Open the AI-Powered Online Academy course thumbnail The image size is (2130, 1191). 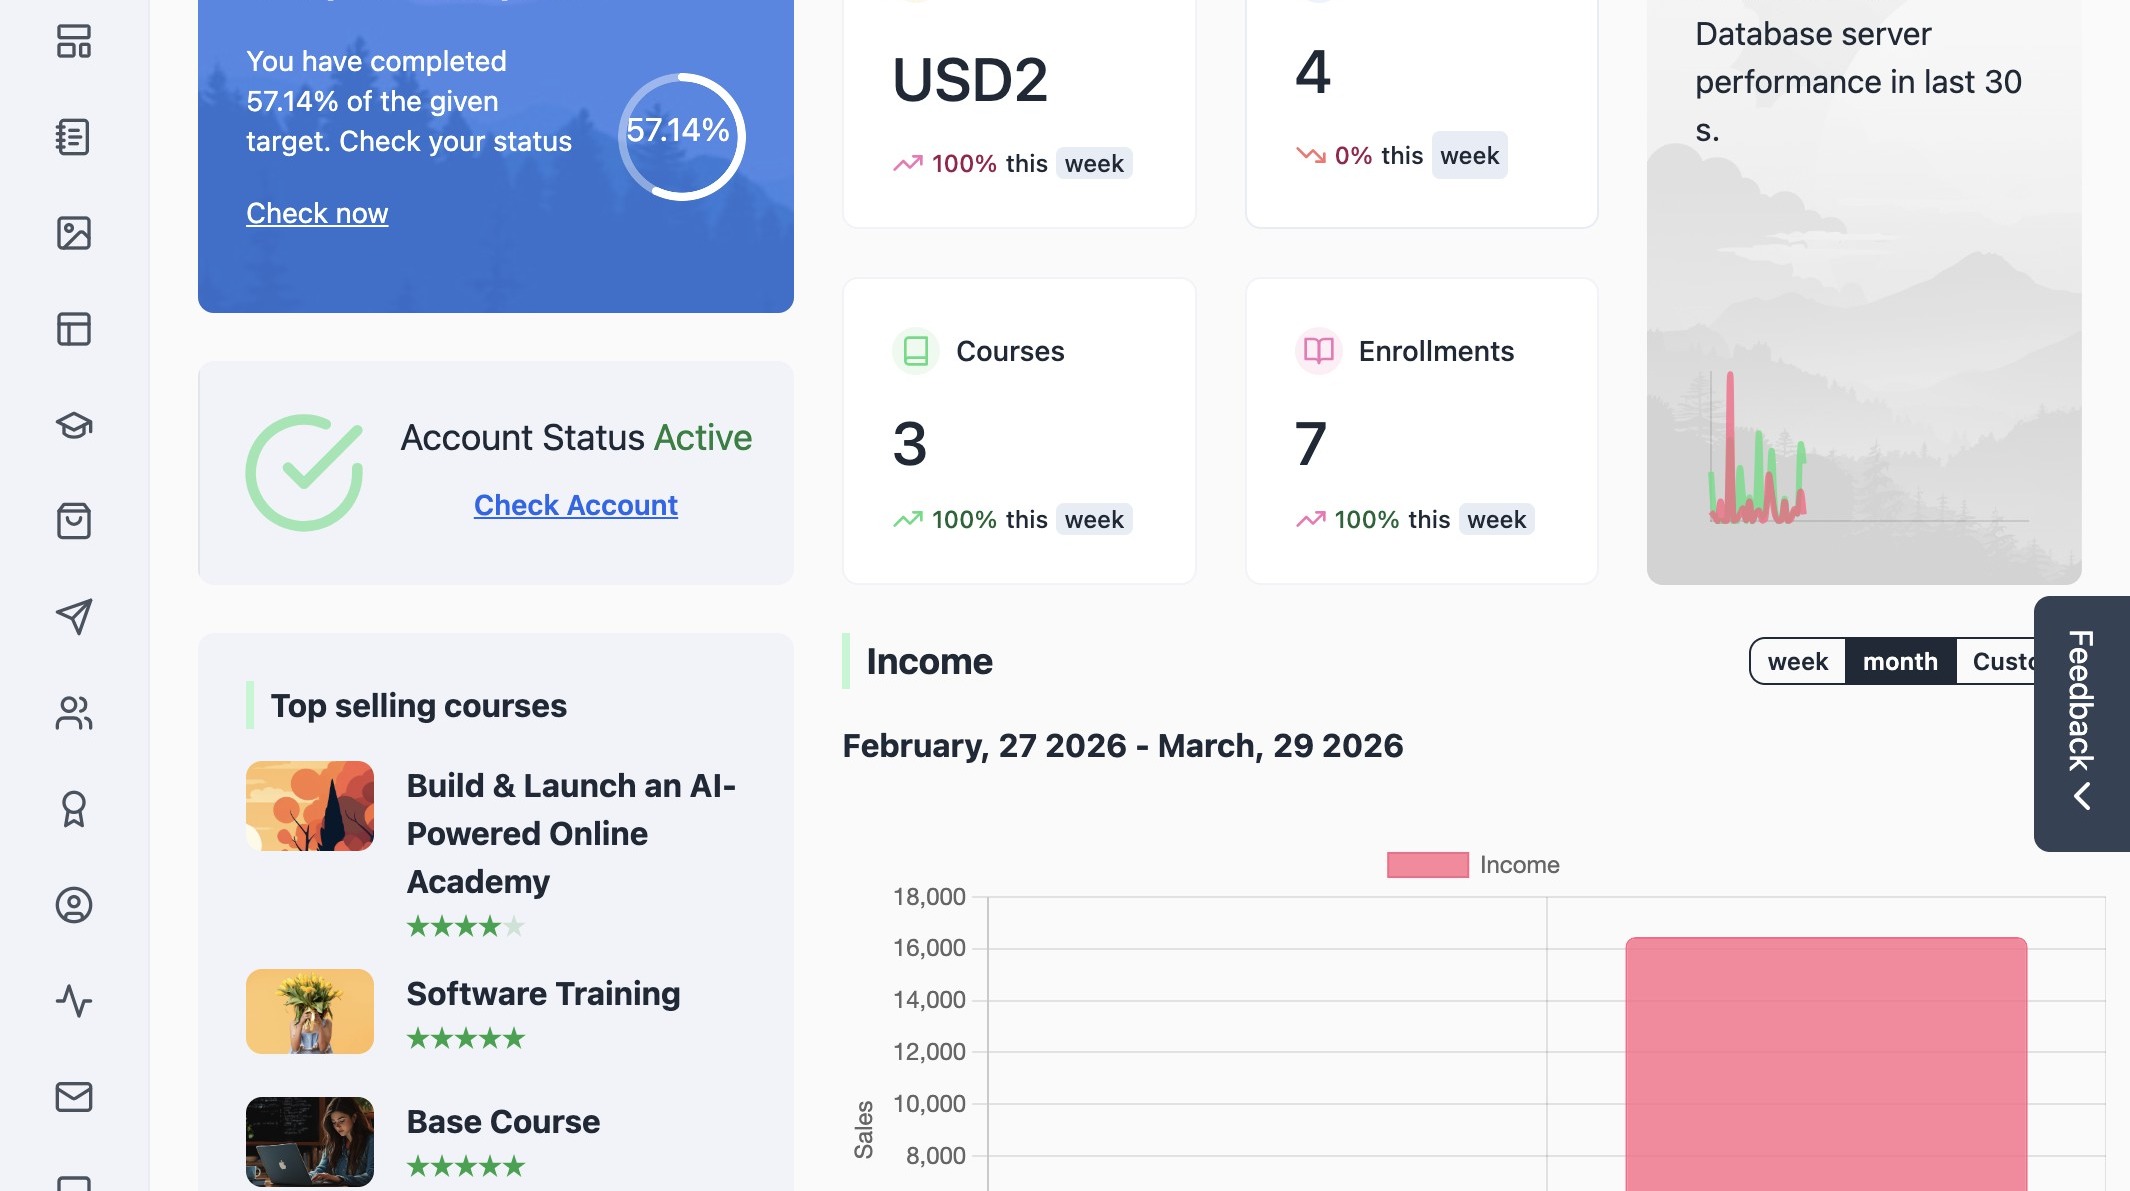coord(310,806)
